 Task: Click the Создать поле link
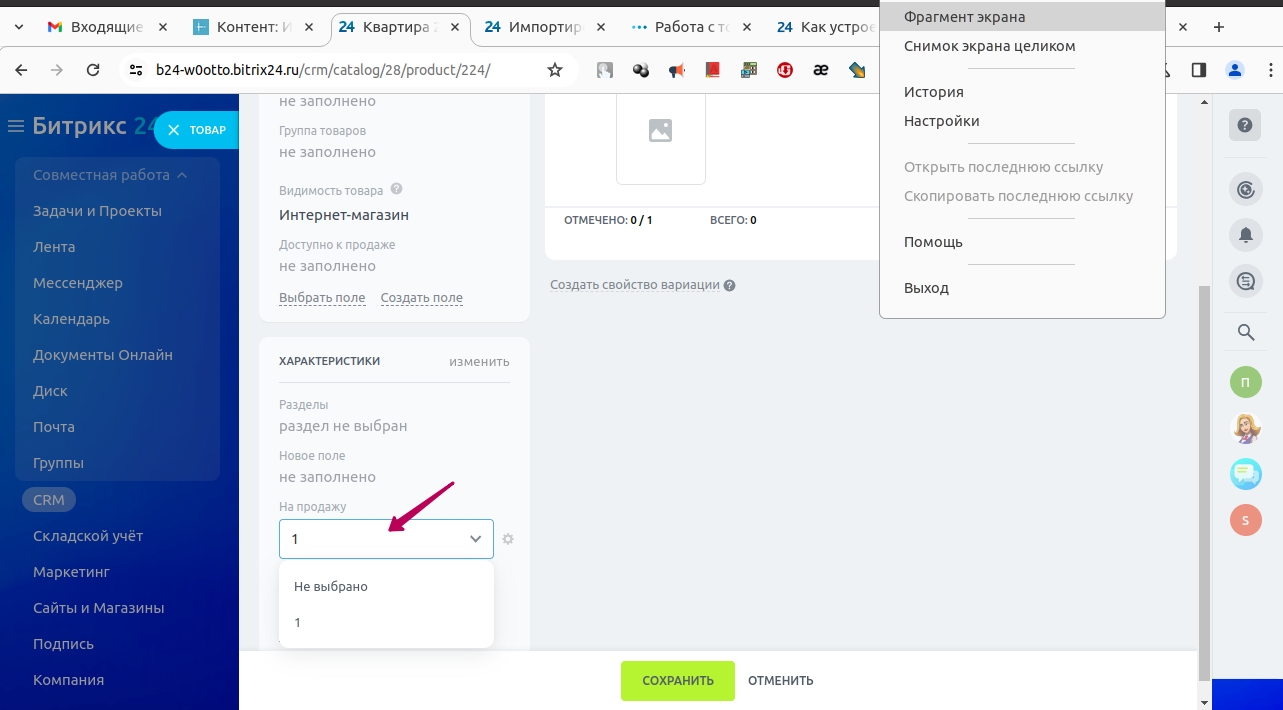421,298
